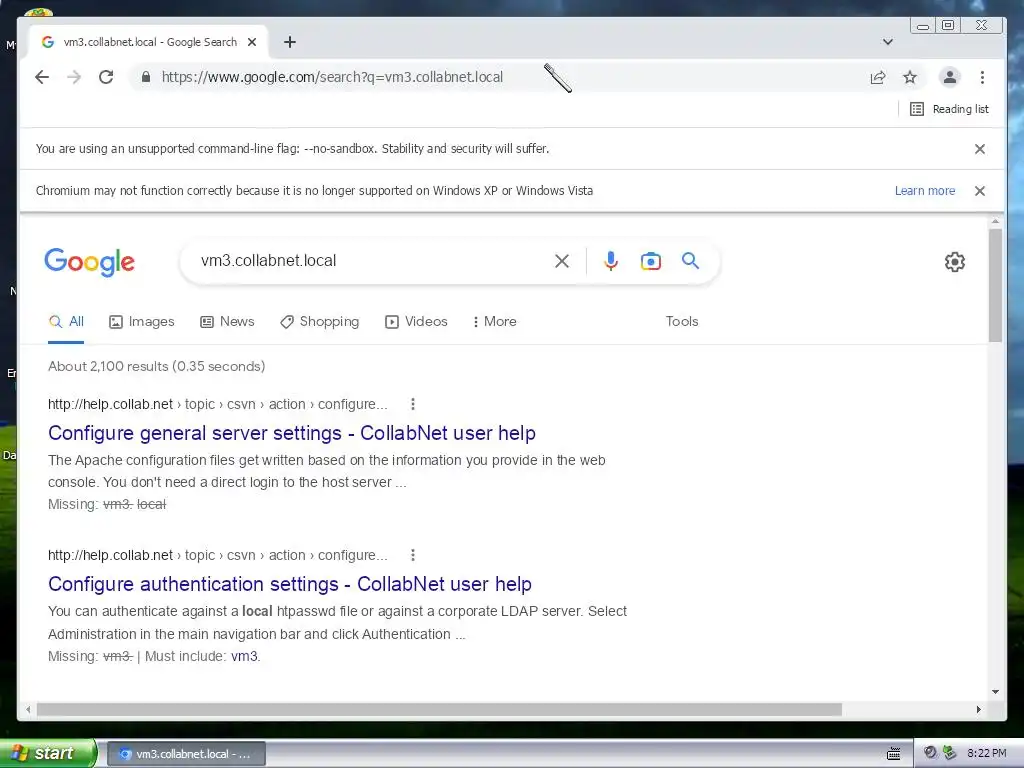Open Google search settings gear

[x=955, y=262]
